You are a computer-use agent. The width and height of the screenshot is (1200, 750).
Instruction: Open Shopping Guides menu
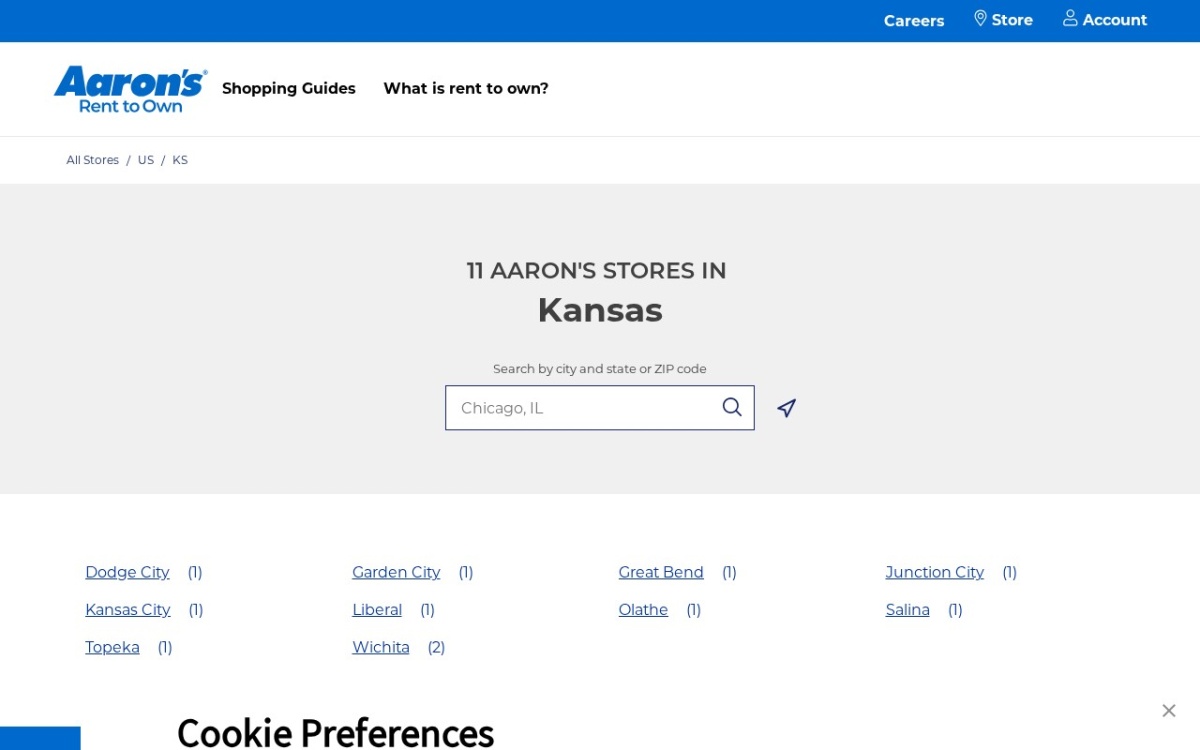[289, 88]
